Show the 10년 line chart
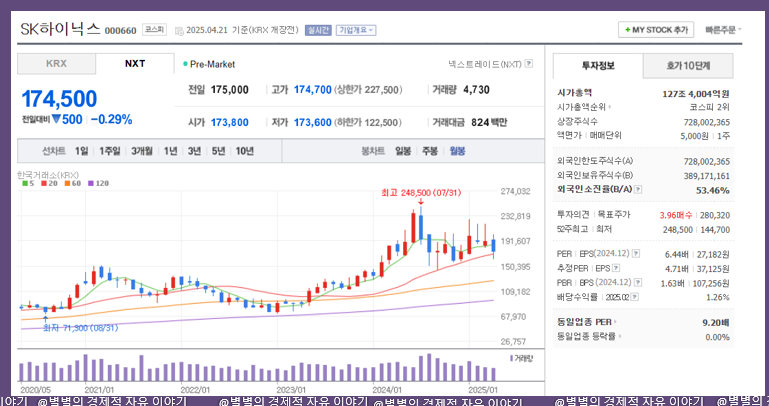 pos(244,151)
